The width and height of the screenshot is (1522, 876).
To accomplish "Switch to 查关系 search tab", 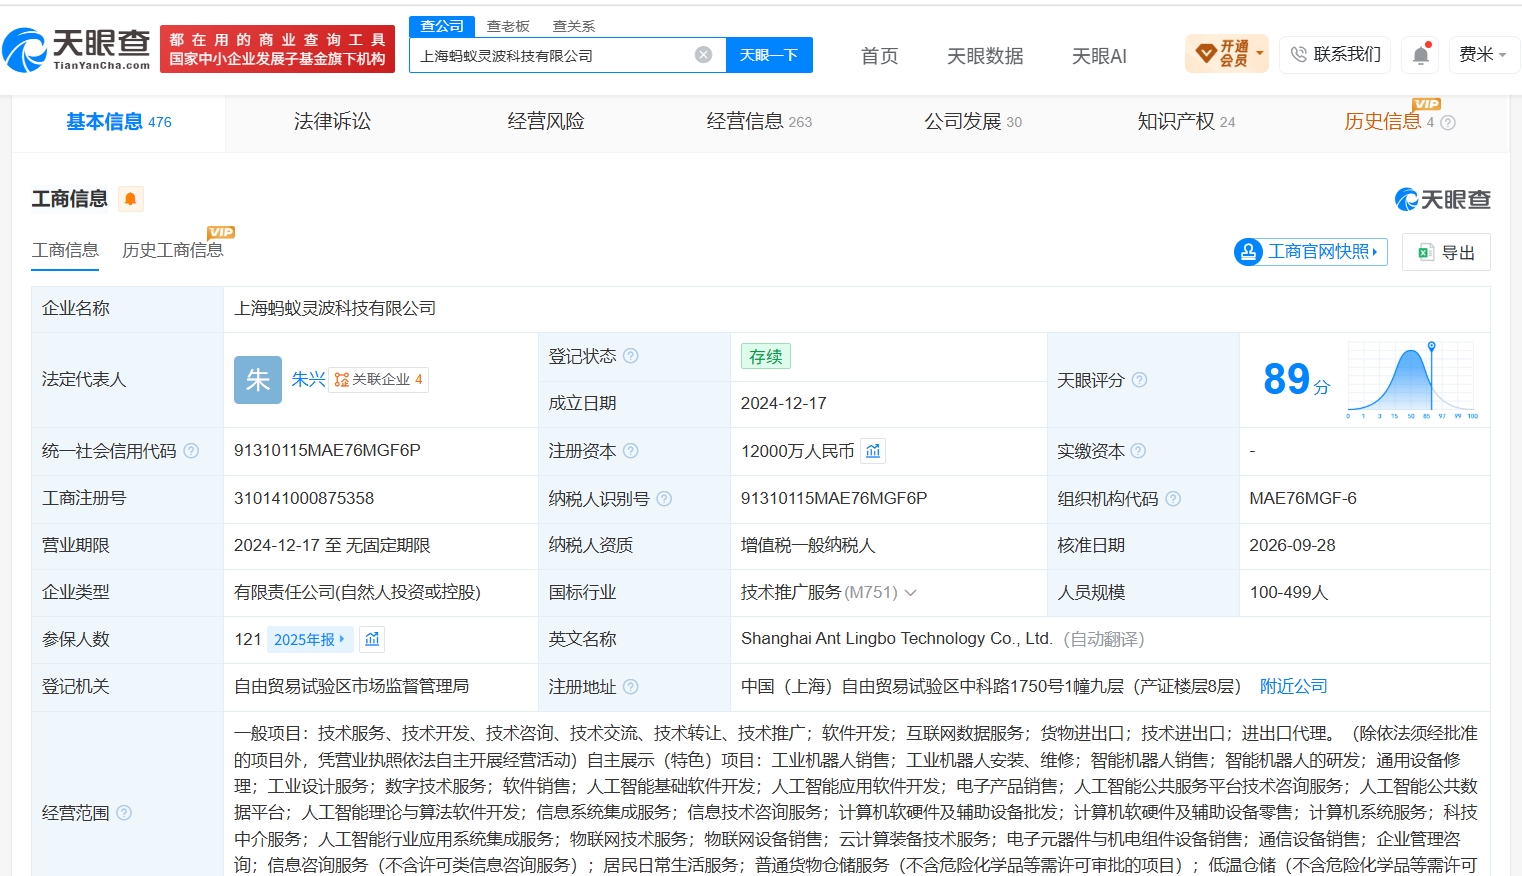I will click(574, 26).
